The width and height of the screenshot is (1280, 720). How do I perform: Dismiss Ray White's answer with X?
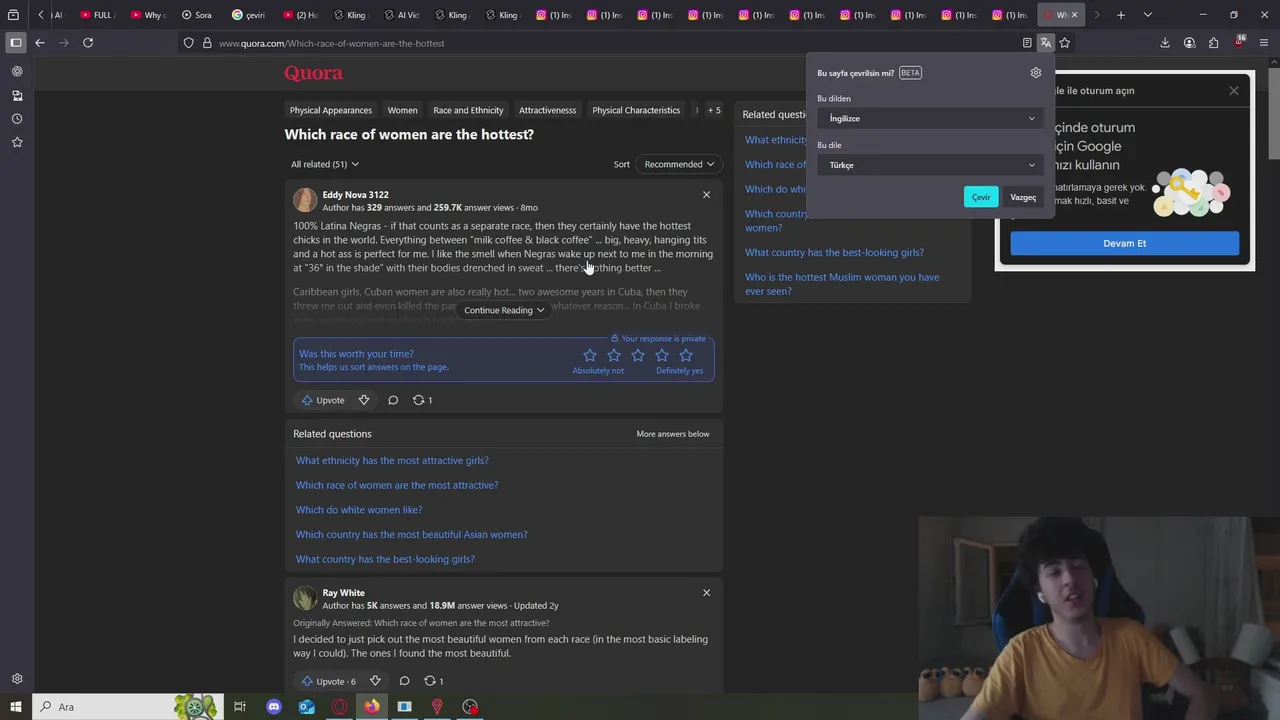point(706,593)
